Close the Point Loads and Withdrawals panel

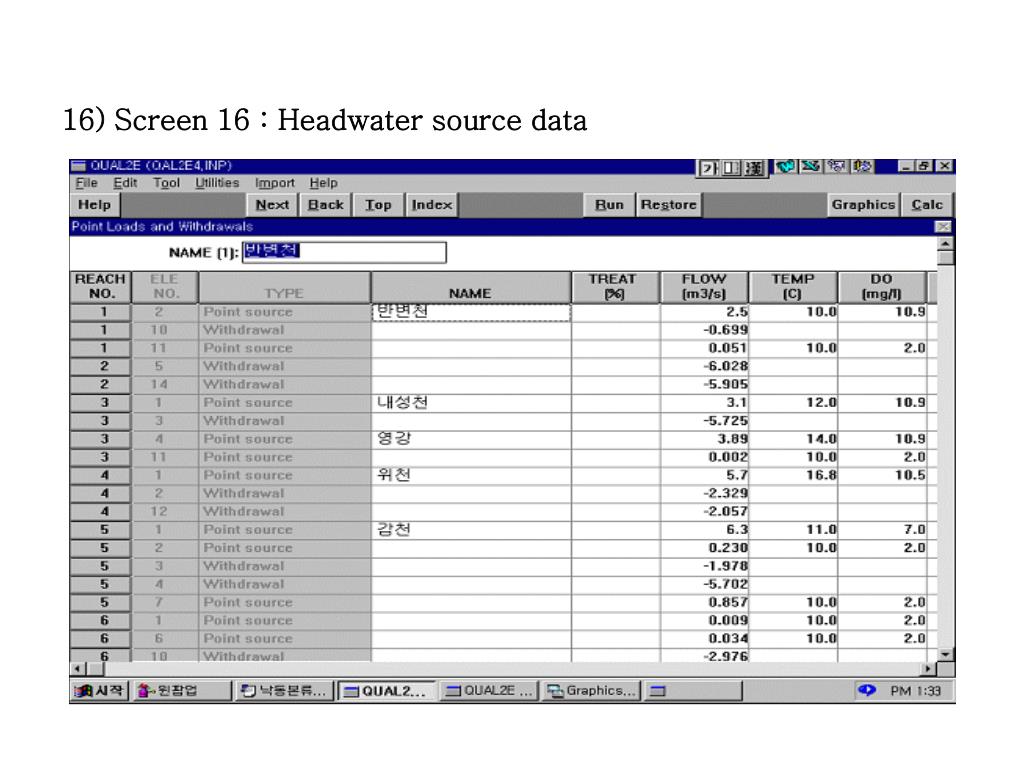(x=943, y=227)
